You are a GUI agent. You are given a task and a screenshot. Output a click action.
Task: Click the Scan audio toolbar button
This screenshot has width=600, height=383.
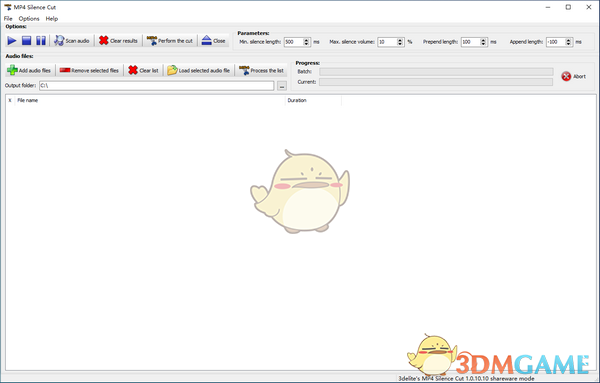[x=72, y=41]
